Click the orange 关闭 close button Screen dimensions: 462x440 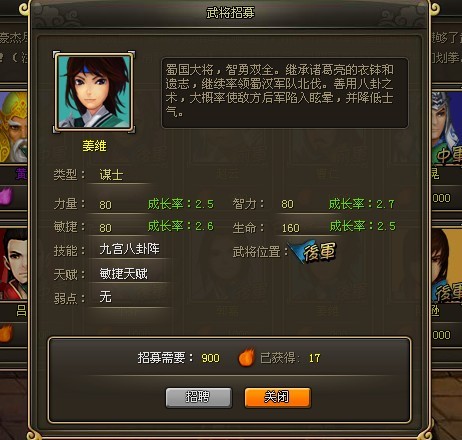coord(278,397)
